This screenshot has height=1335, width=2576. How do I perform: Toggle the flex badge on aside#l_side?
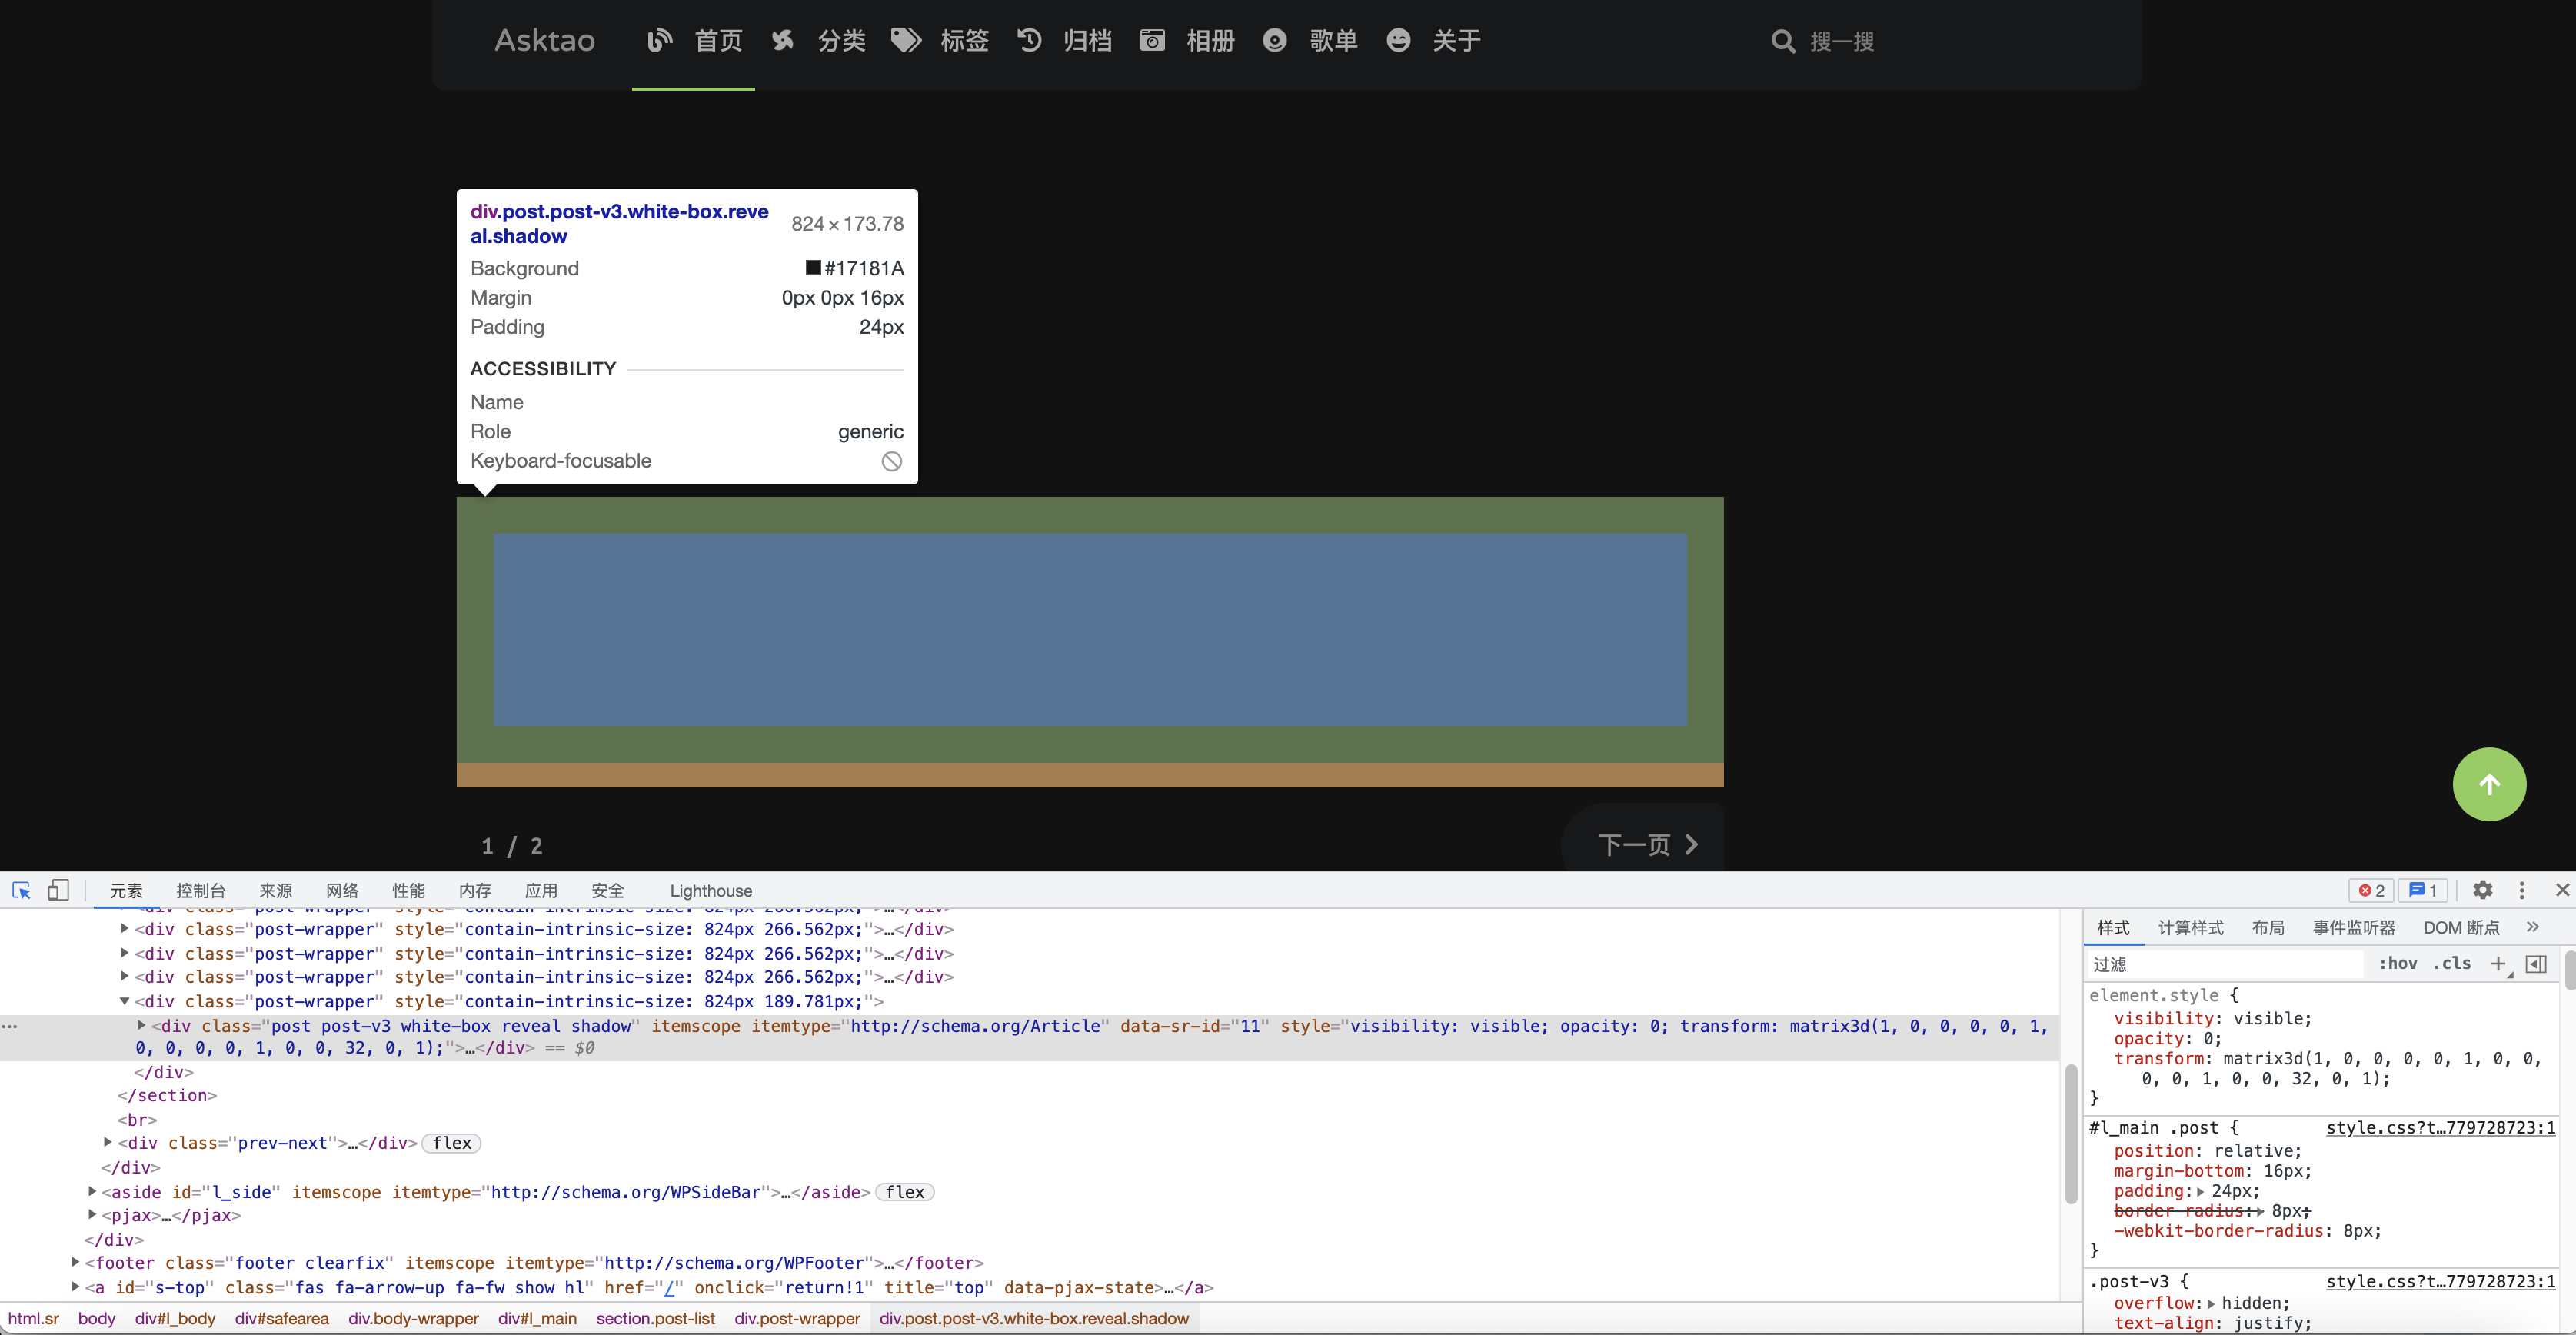[x=905, y=1191]
